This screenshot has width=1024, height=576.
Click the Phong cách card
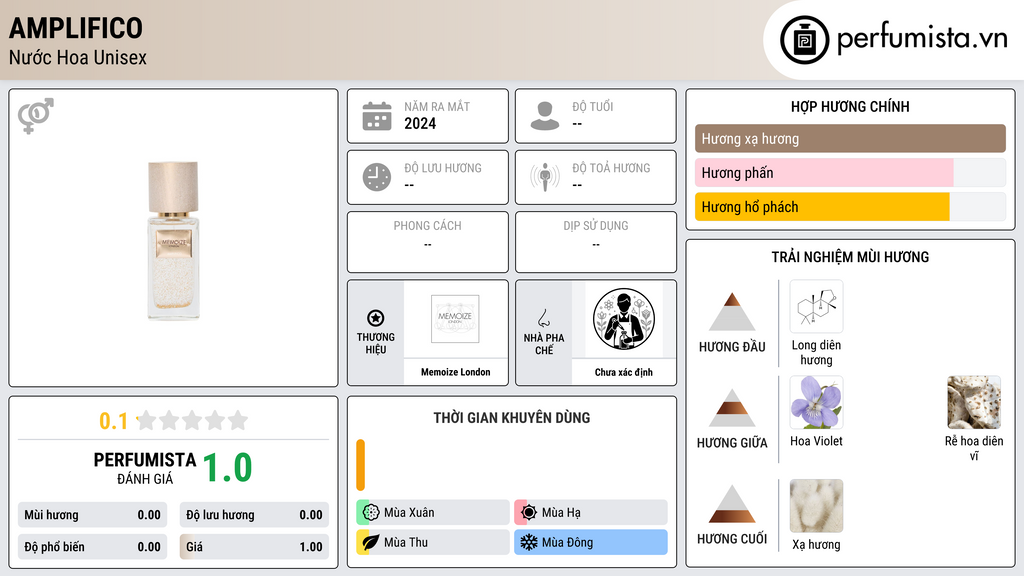pos(428,242)
